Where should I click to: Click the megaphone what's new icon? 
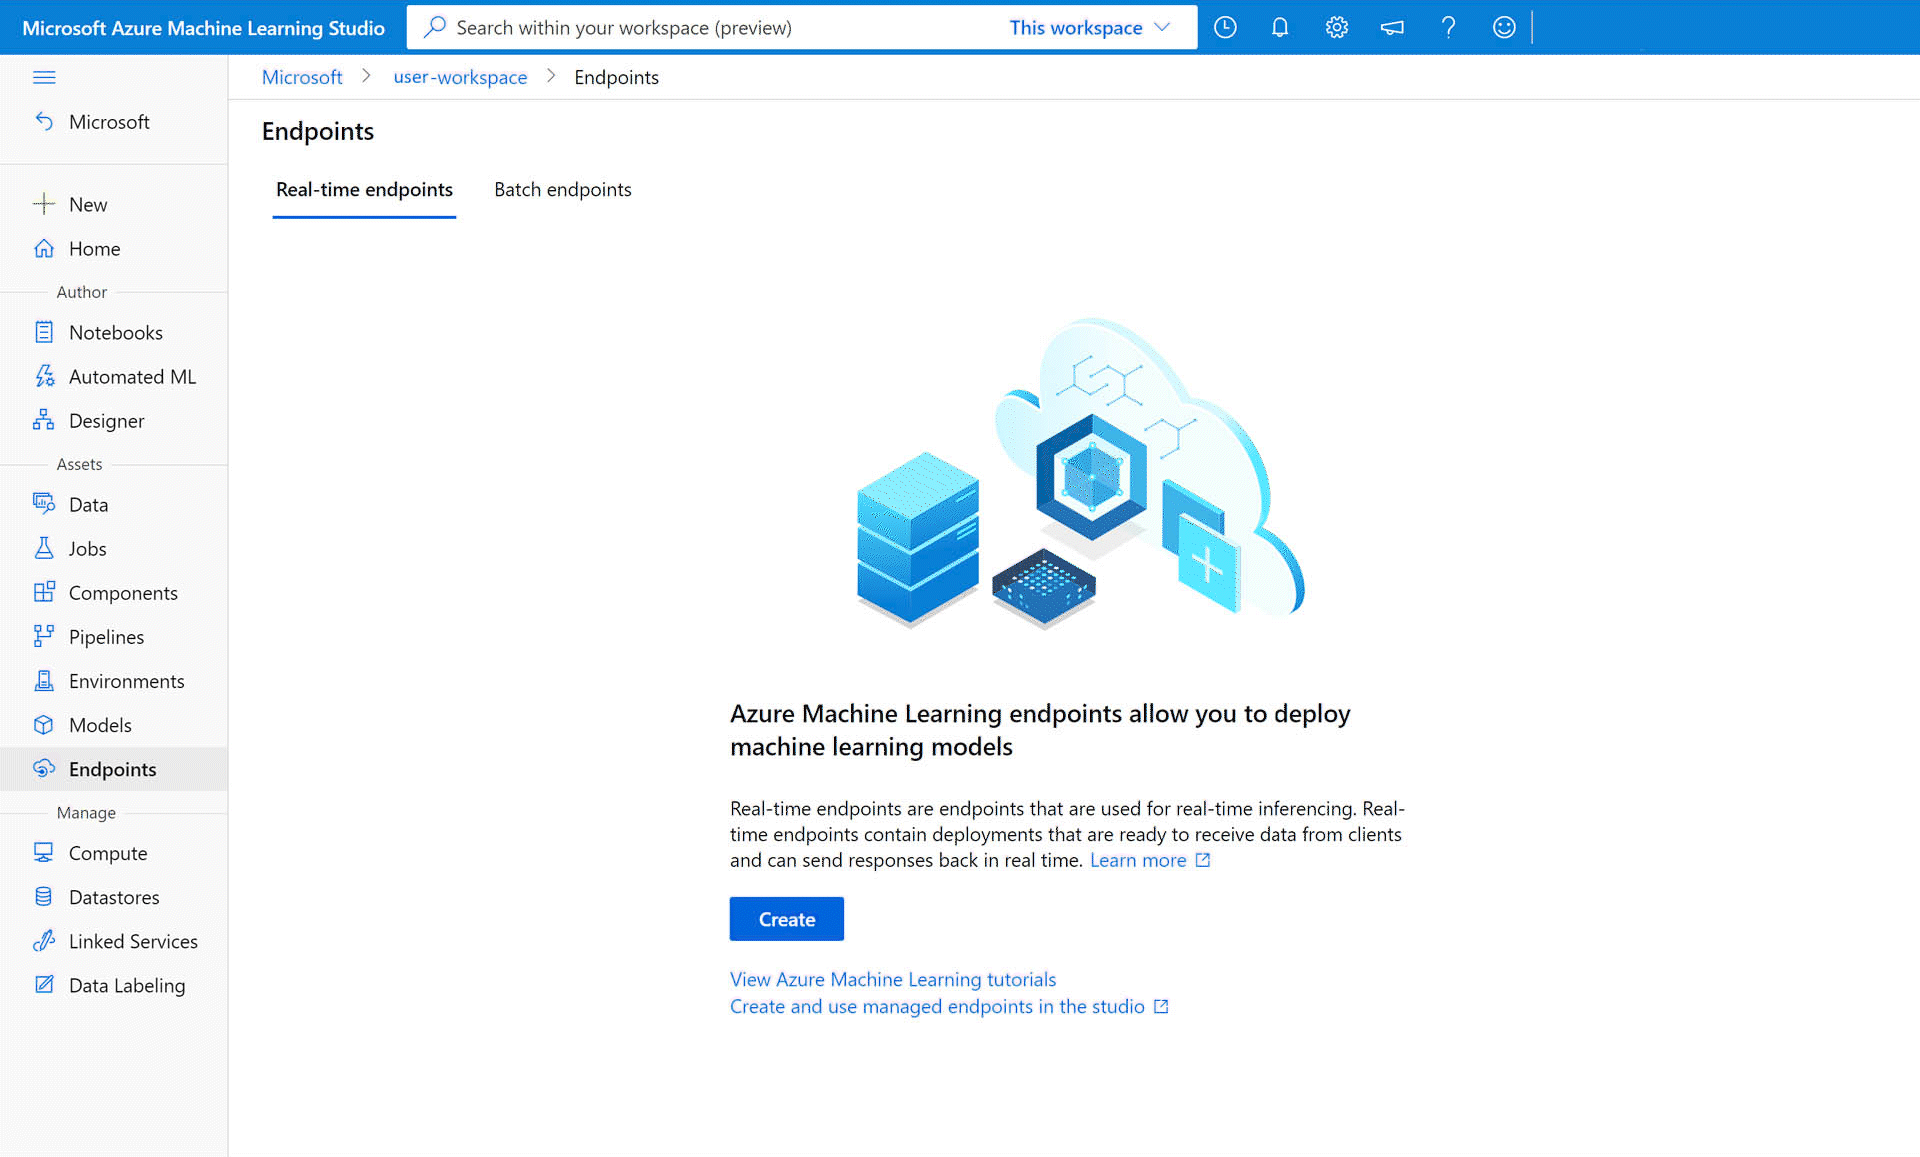pyautogui.click(x=1392, y=28)
